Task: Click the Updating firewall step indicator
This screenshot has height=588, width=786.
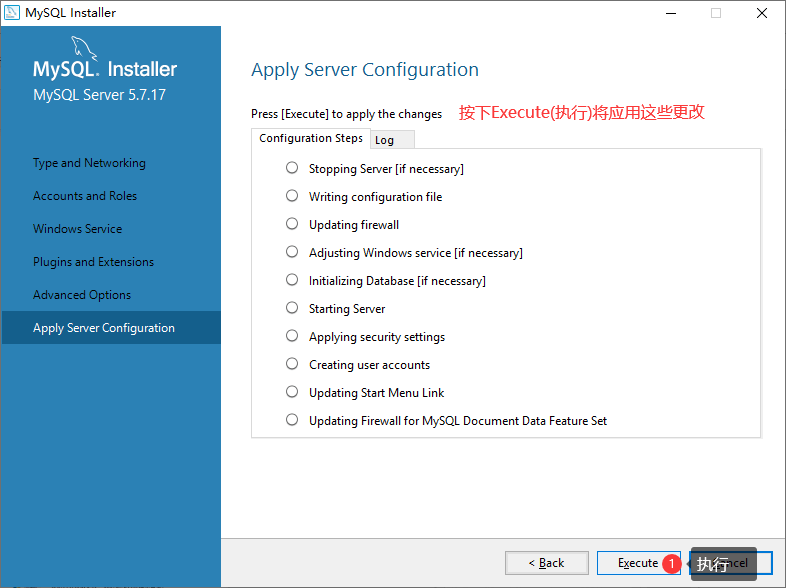Action: 292,224
